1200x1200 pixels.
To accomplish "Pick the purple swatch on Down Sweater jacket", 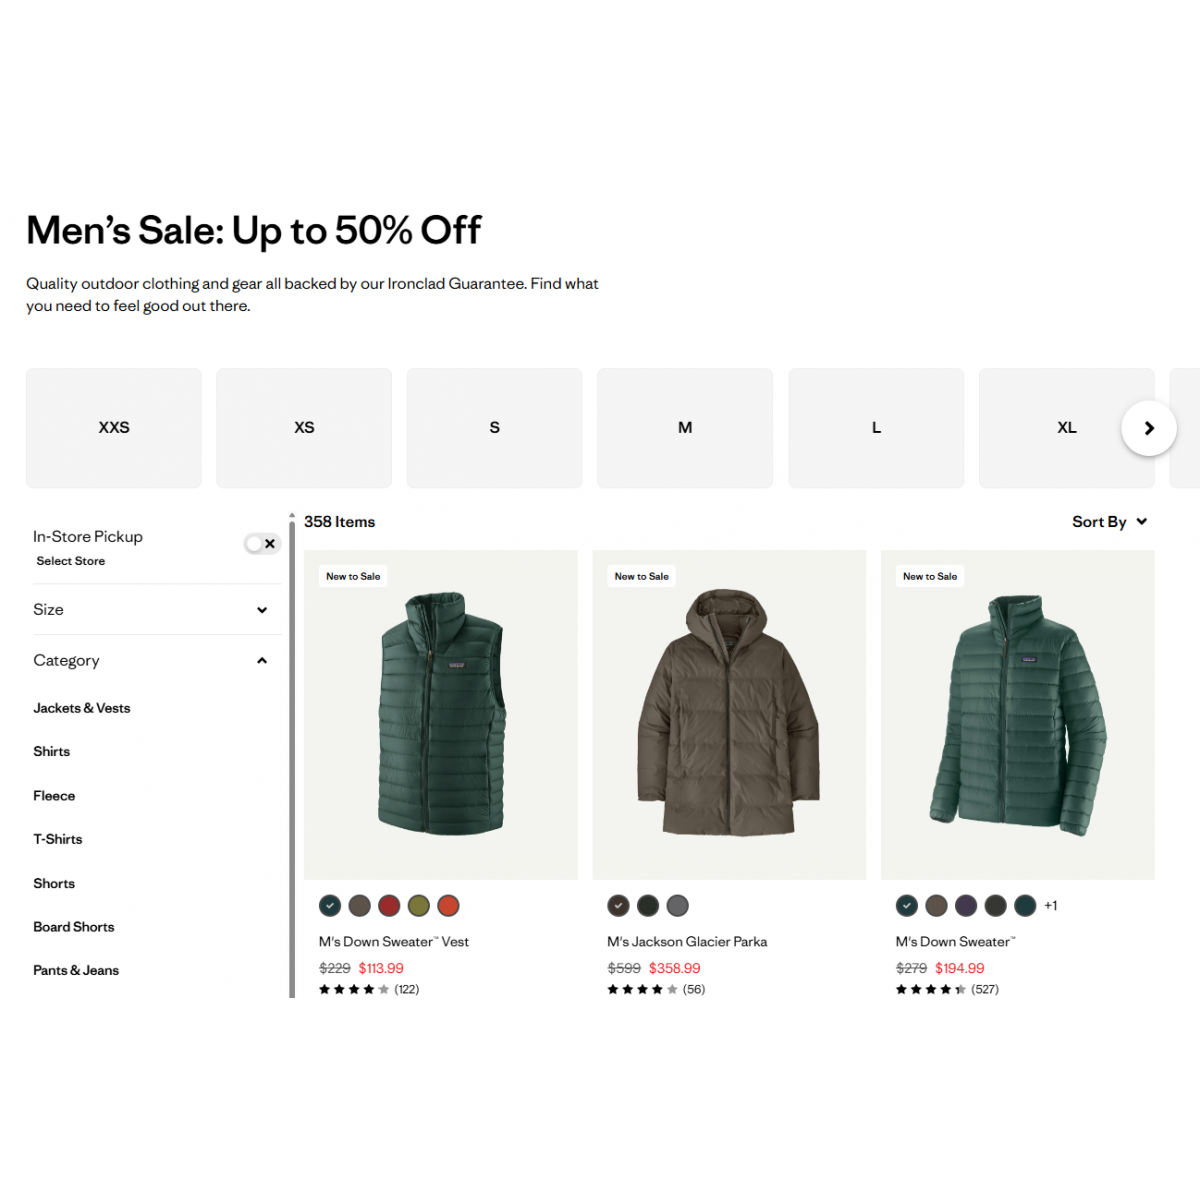I will pyautogui.click(x=965, y=906).
